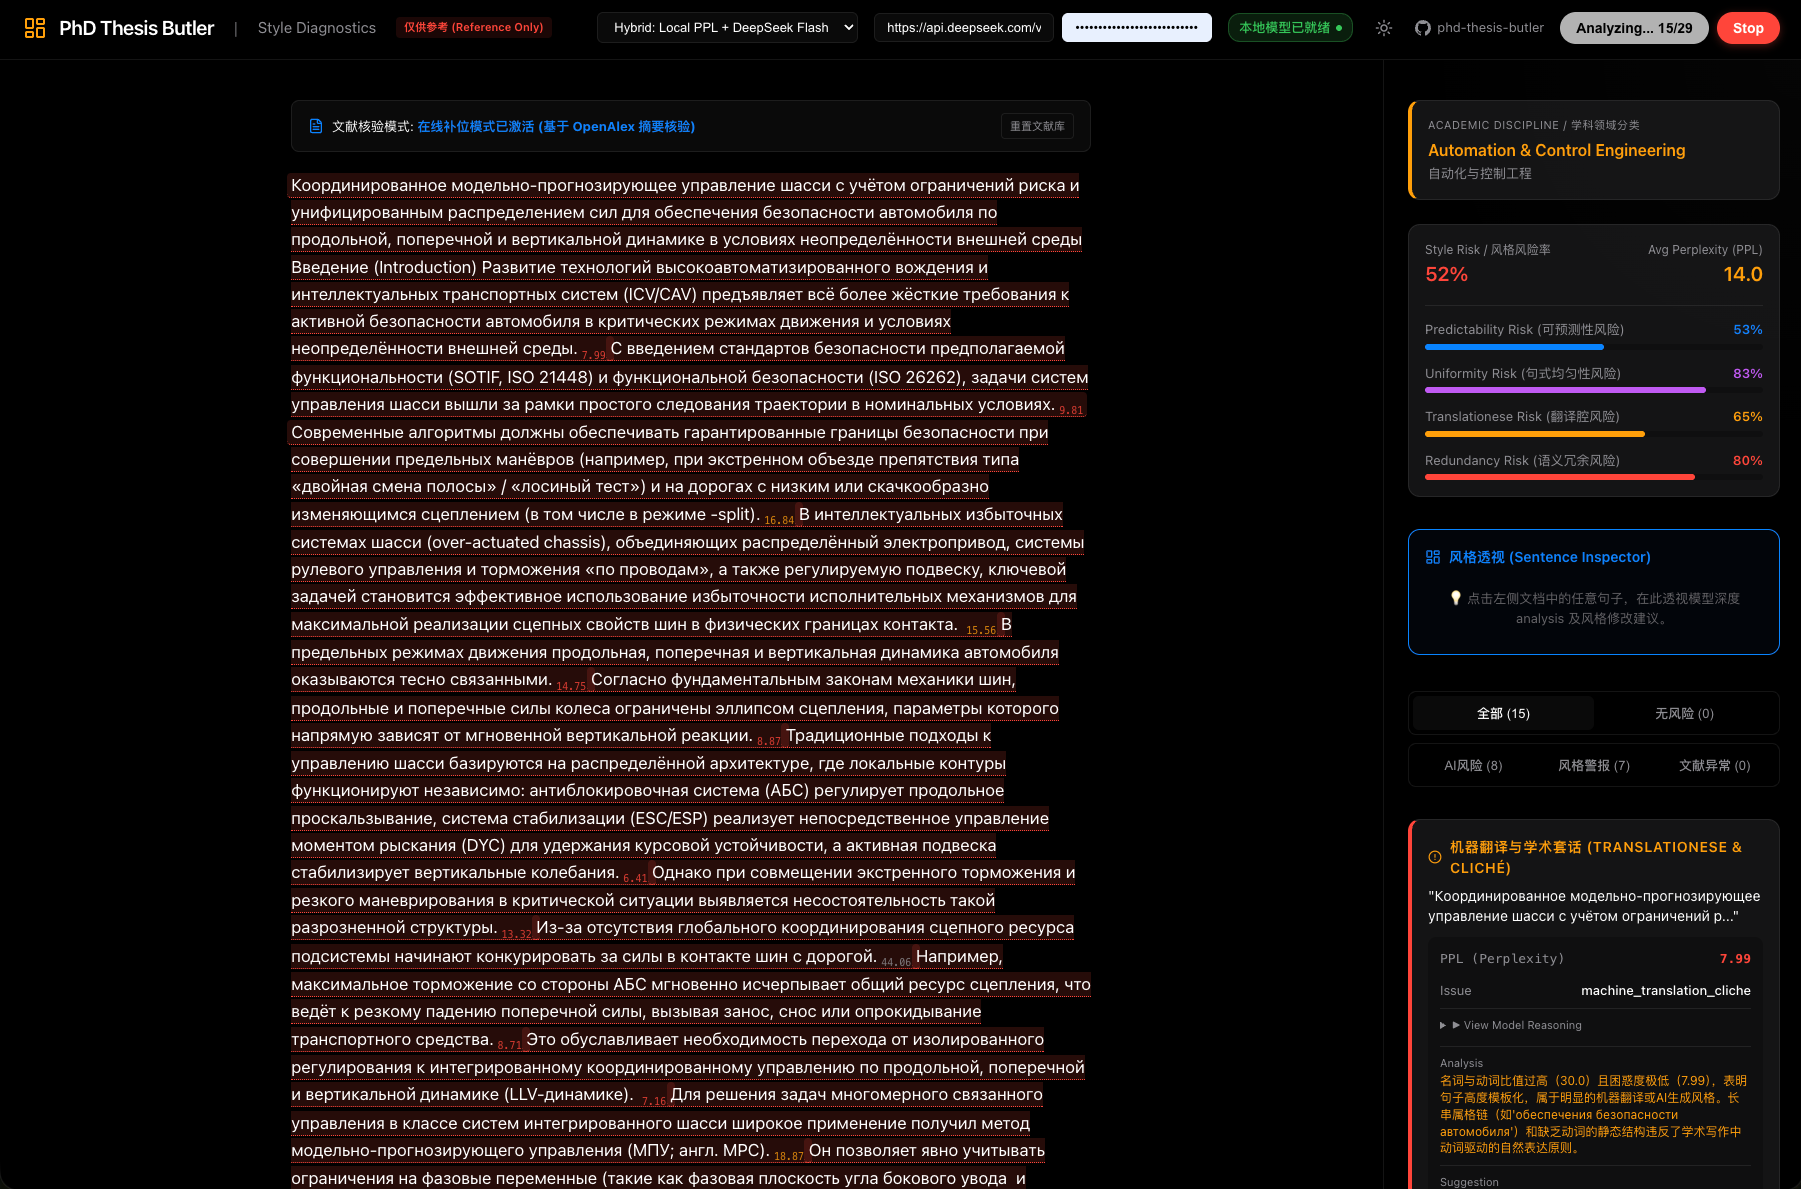Click the DeepSeek API URL field
Image resolution: width=1801 pixels, height=1189 pixels.
point(964,28)
